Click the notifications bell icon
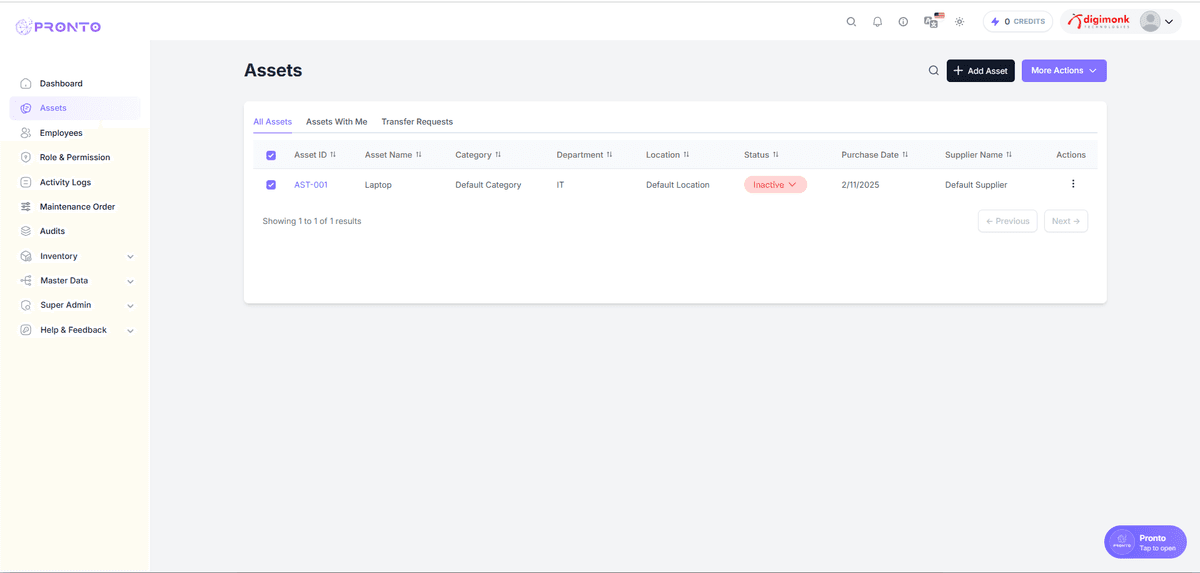The image size is (1200, 573). [x=877, y=22]
